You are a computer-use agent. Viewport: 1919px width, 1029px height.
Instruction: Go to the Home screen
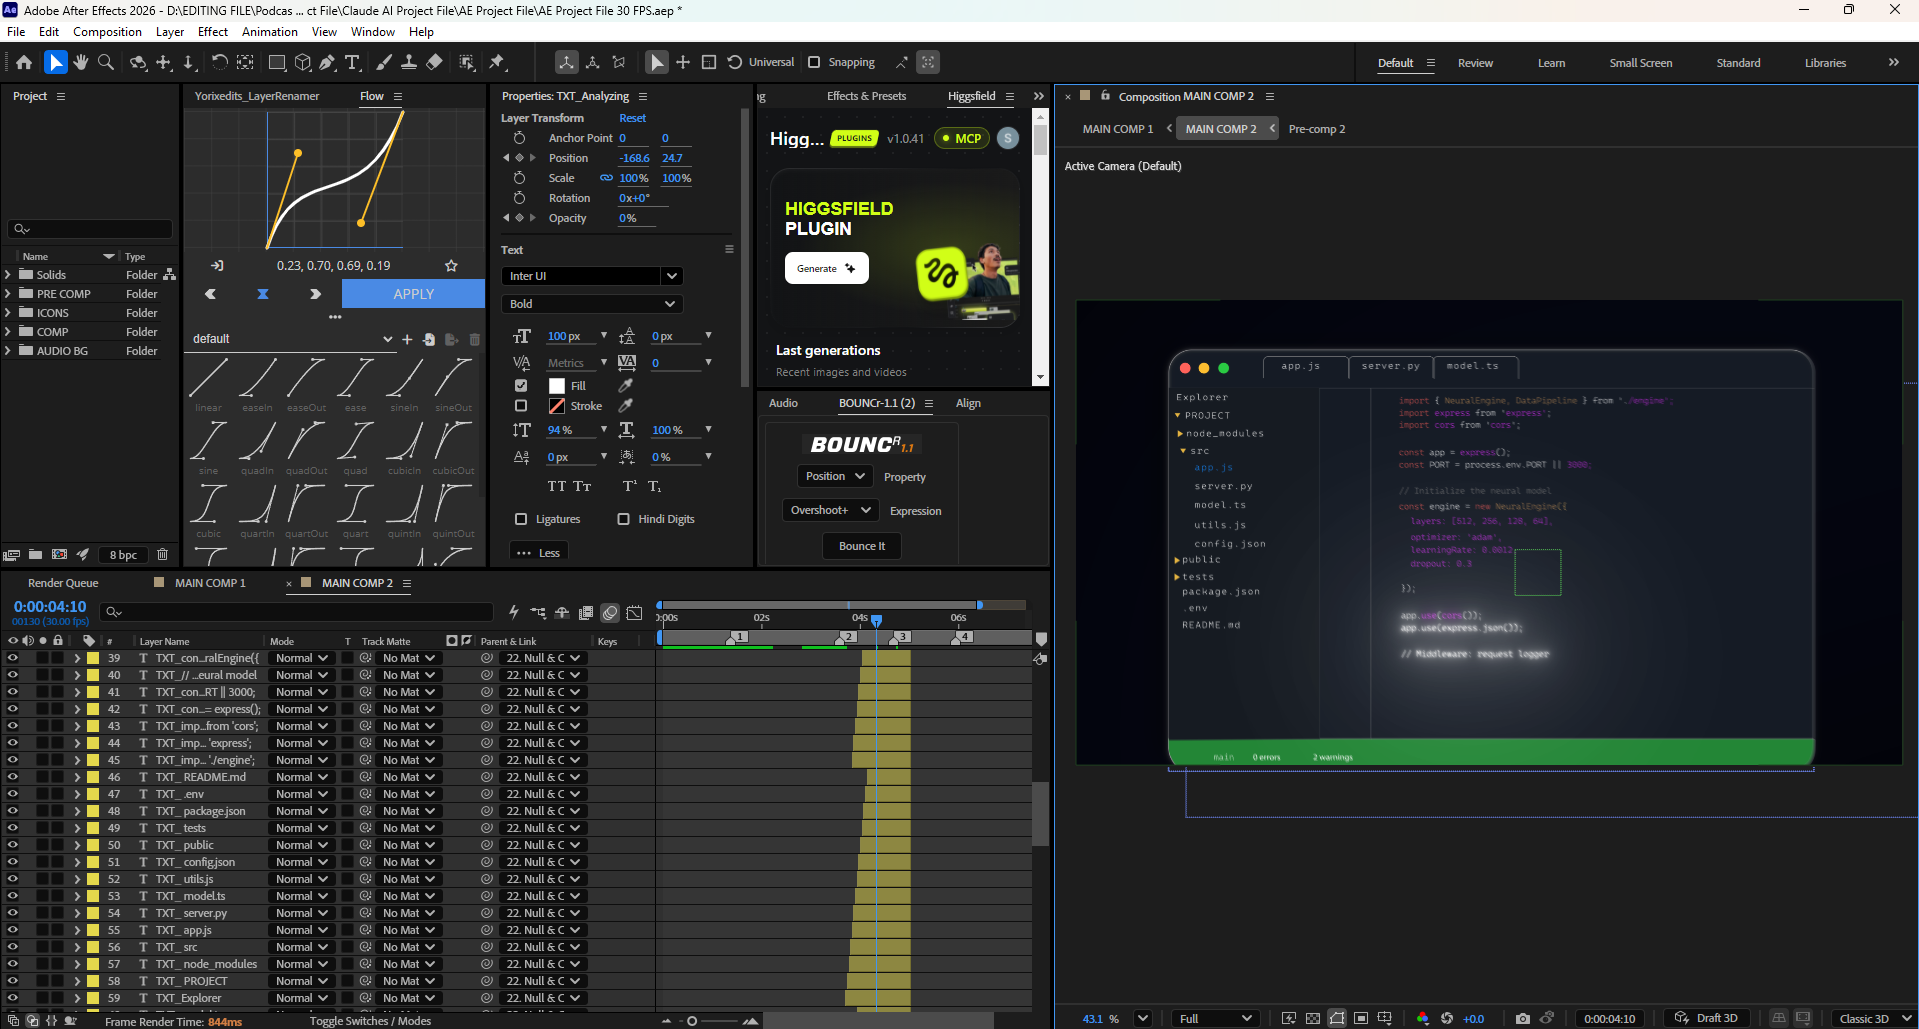[24, 62]
